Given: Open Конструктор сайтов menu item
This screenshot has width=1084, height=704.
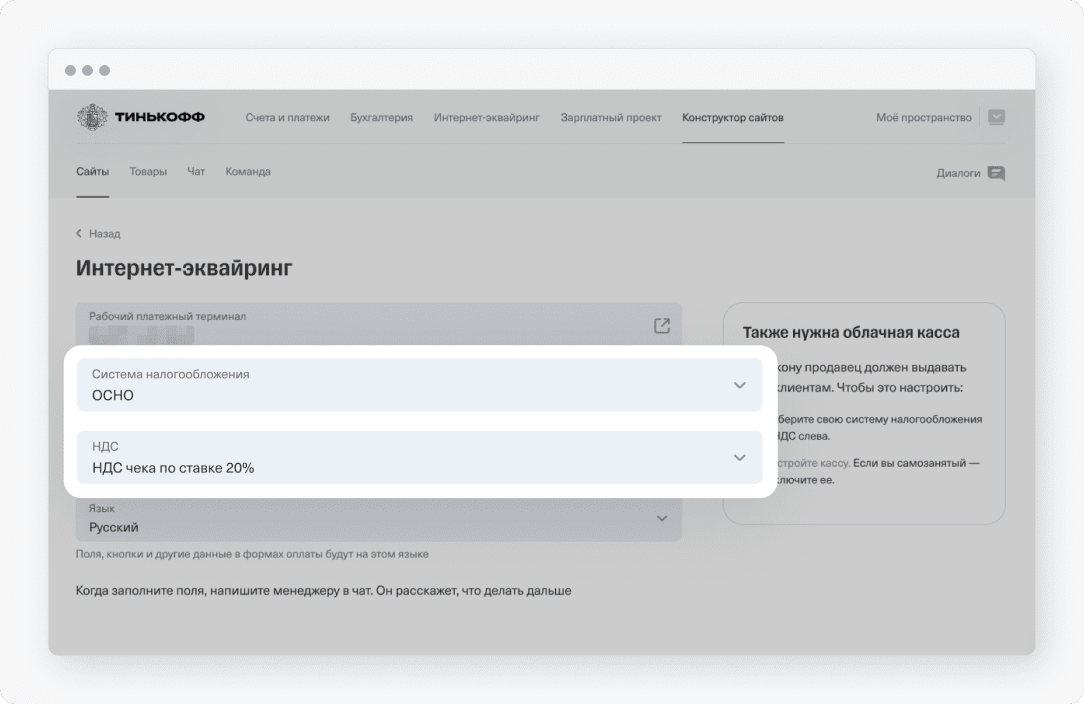Looking at the screenshot, I should [733, 118].
